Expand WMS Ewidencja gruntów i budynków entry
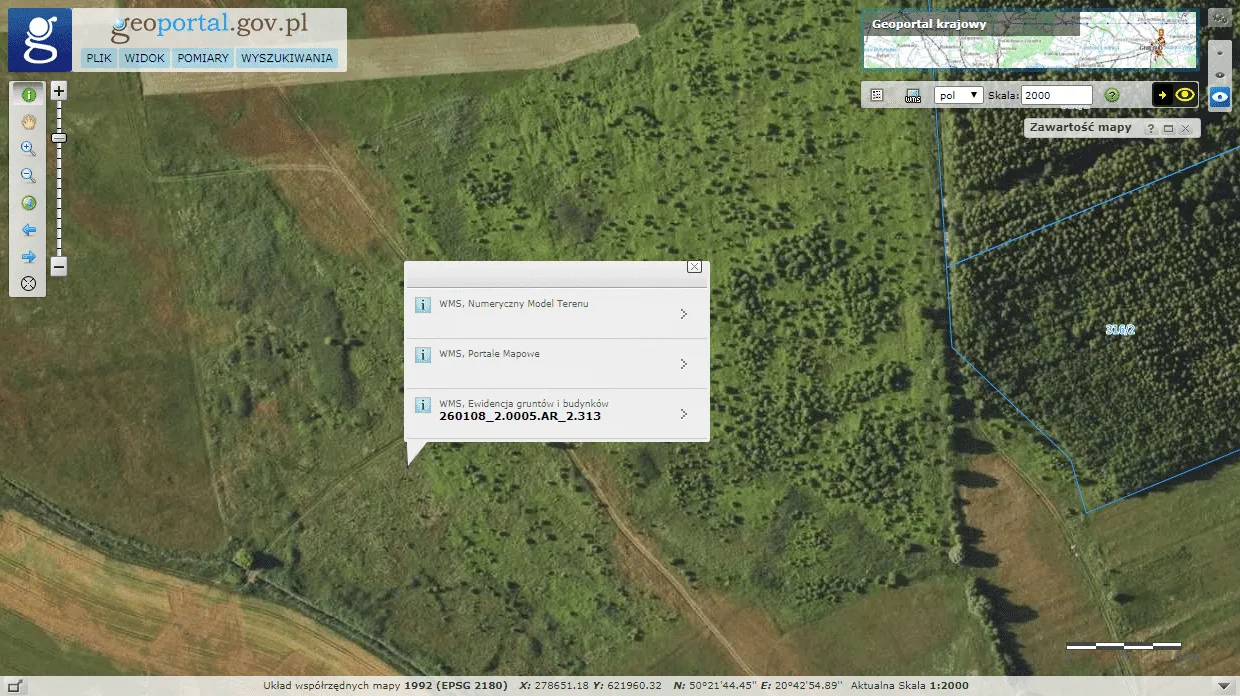 [683, 414]
